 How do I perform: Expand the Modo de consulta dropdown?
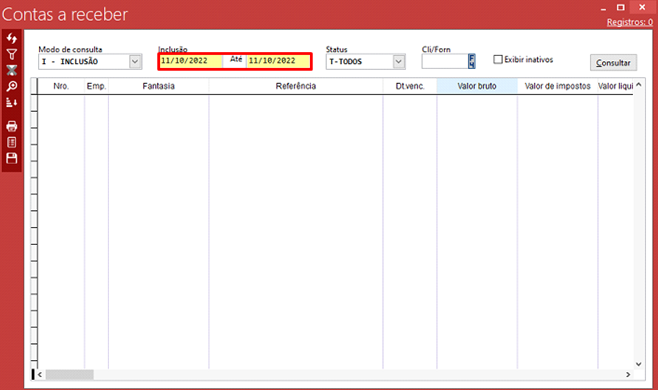click(x=135, y=62)
